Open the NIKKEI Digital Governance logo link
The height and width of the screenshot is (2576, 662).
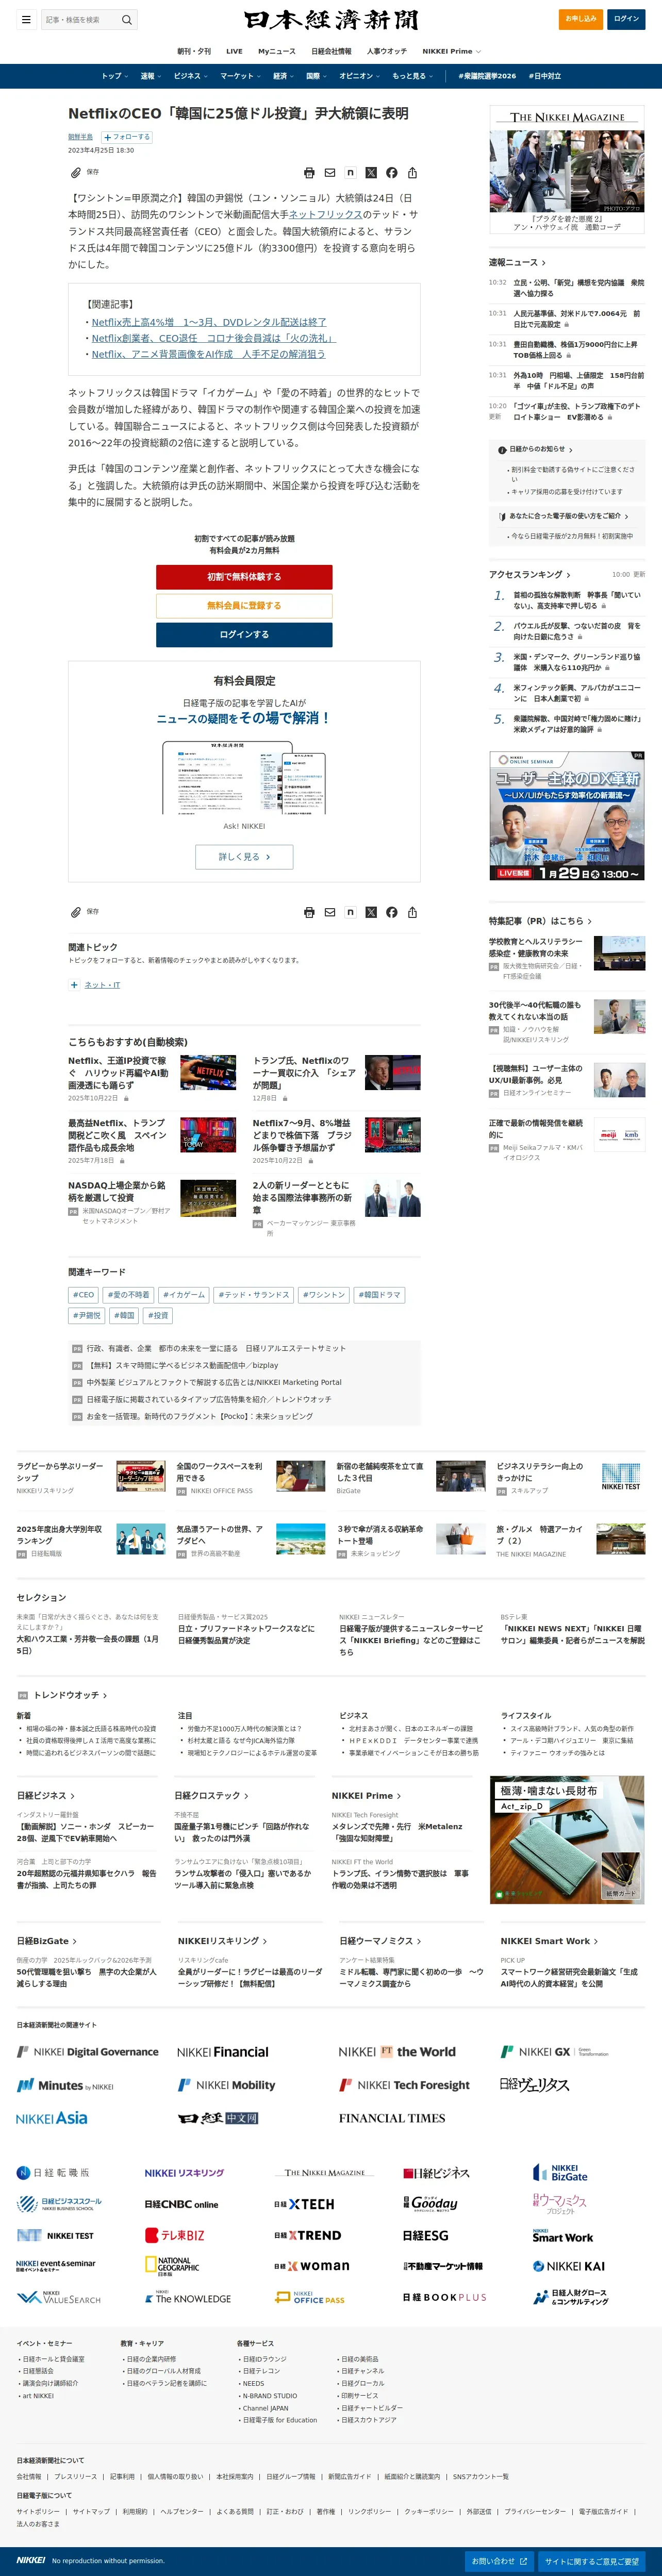pyautogui.click(x=87, y=2052)
